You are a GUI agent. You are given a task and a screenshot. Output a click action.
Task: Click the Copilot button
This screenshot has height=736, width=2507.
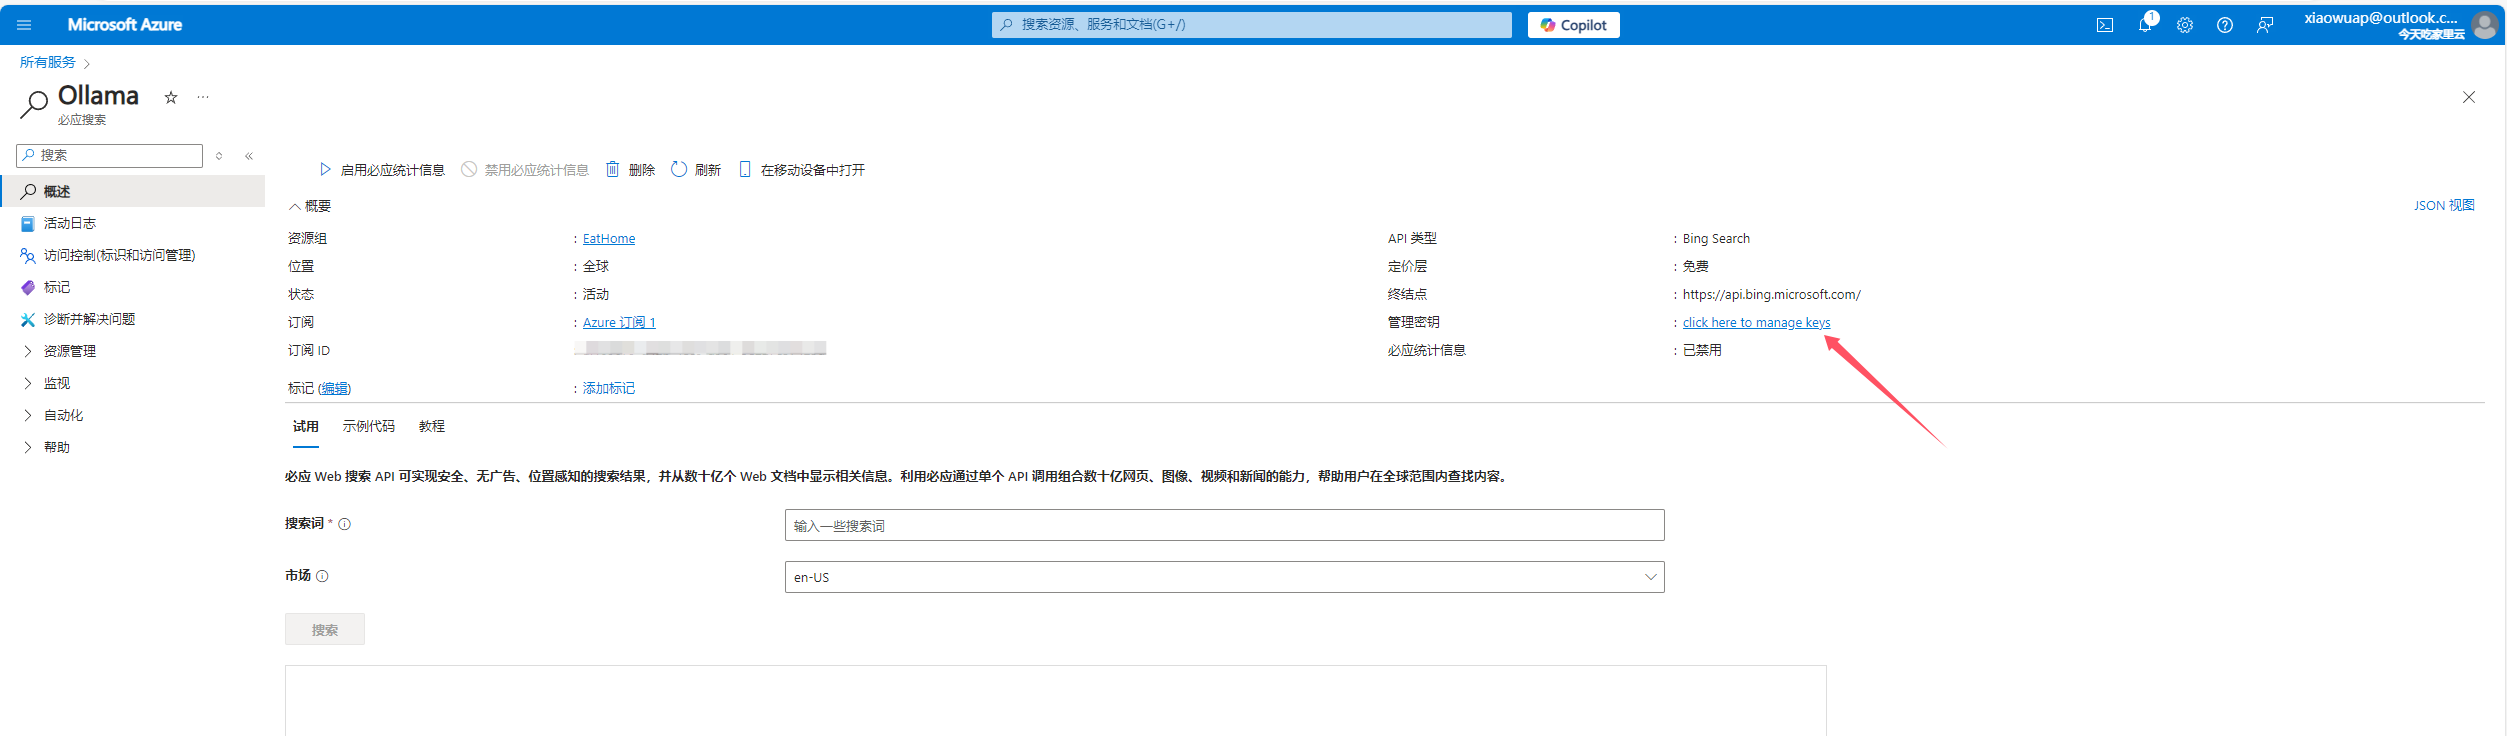pyautogui.click(x=1573, y=25)
